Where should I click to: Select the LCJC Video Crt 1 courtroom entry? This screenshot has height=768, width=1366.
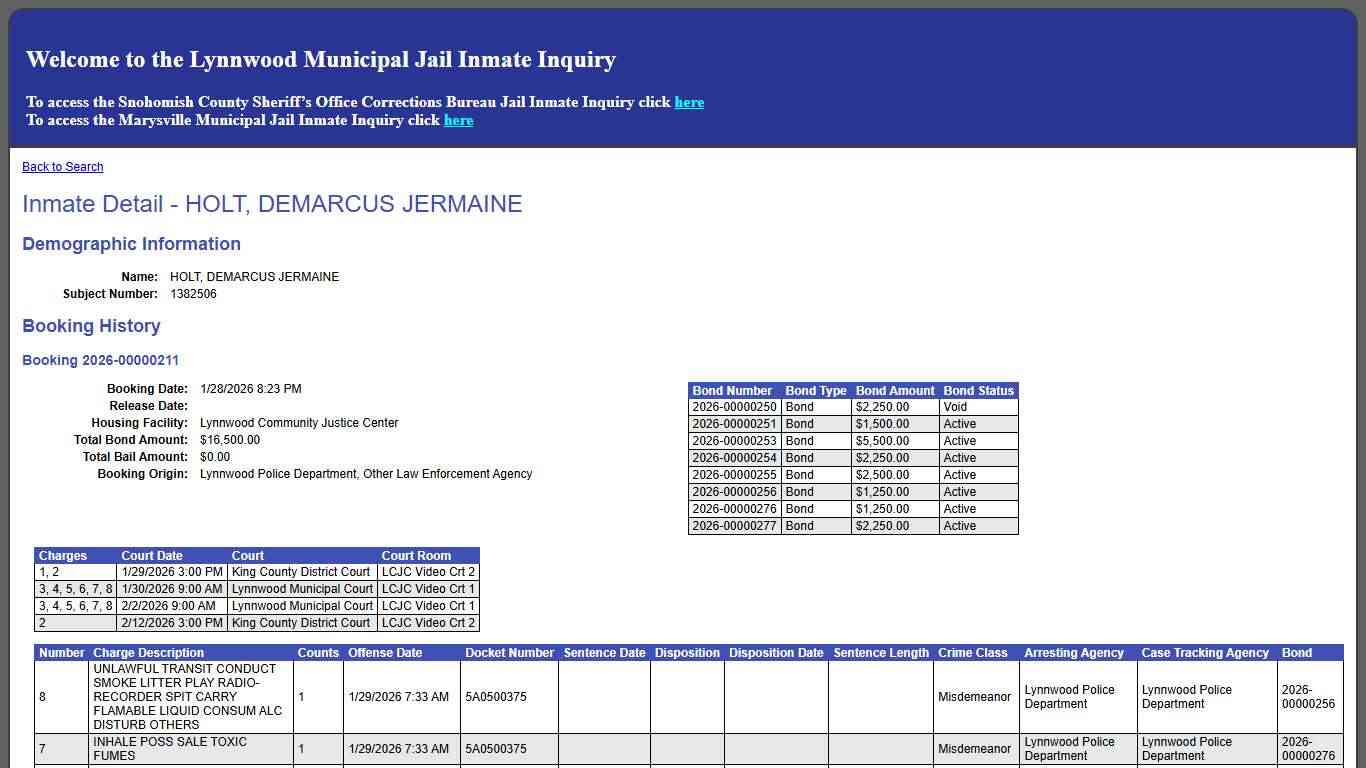pyautogui.click(x=428, y=588)
